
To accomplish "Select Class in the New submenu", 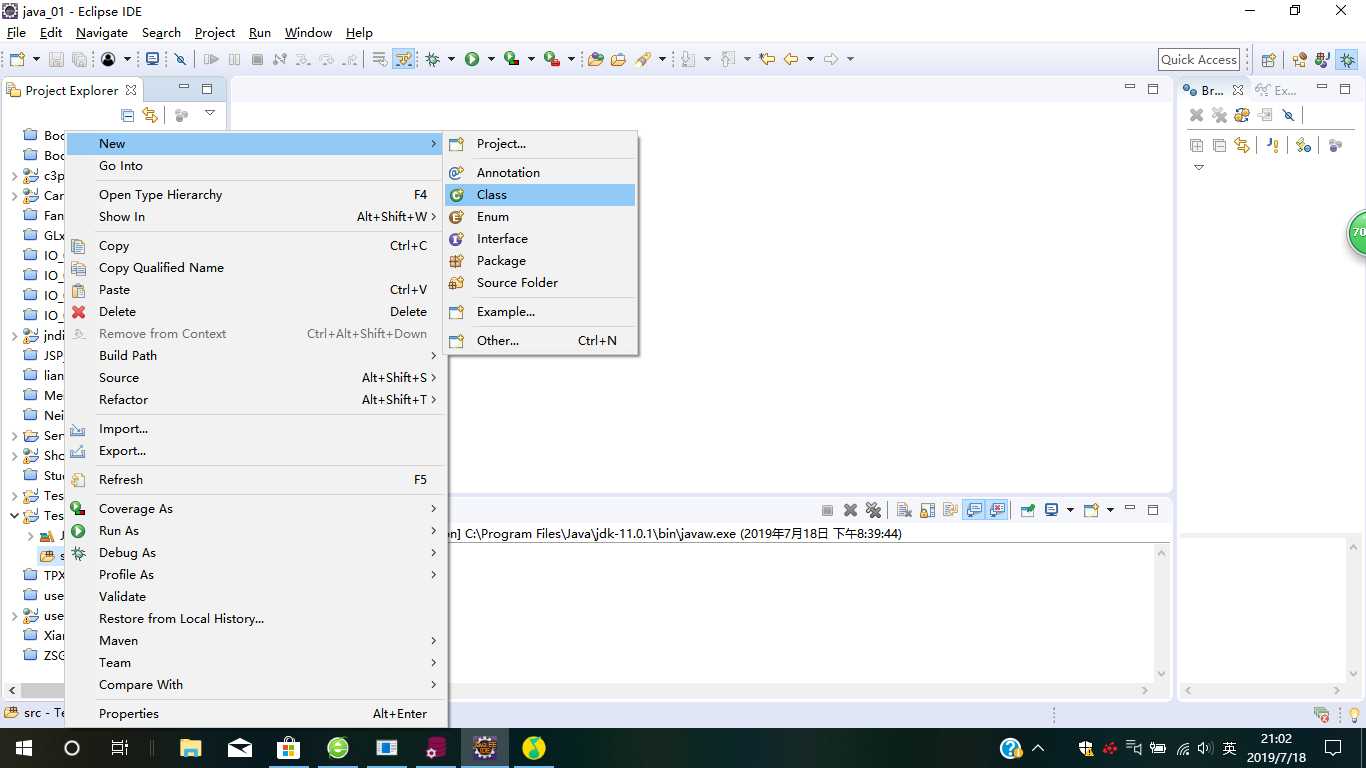I will (x=540, y=195).
